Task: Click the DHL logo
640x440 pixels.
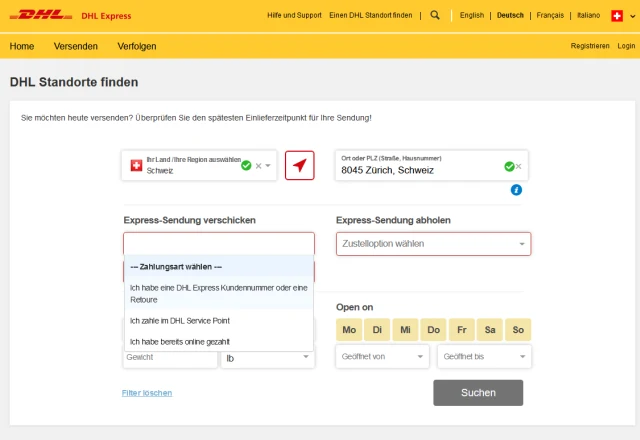Action: [42, 16]
